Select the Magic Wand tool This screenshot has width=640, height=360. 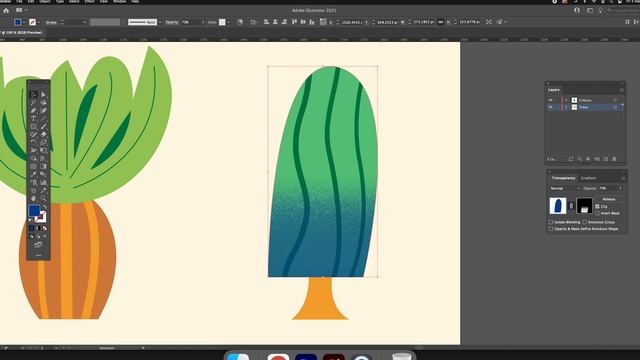pyautogui.click(x=33, y=102)
